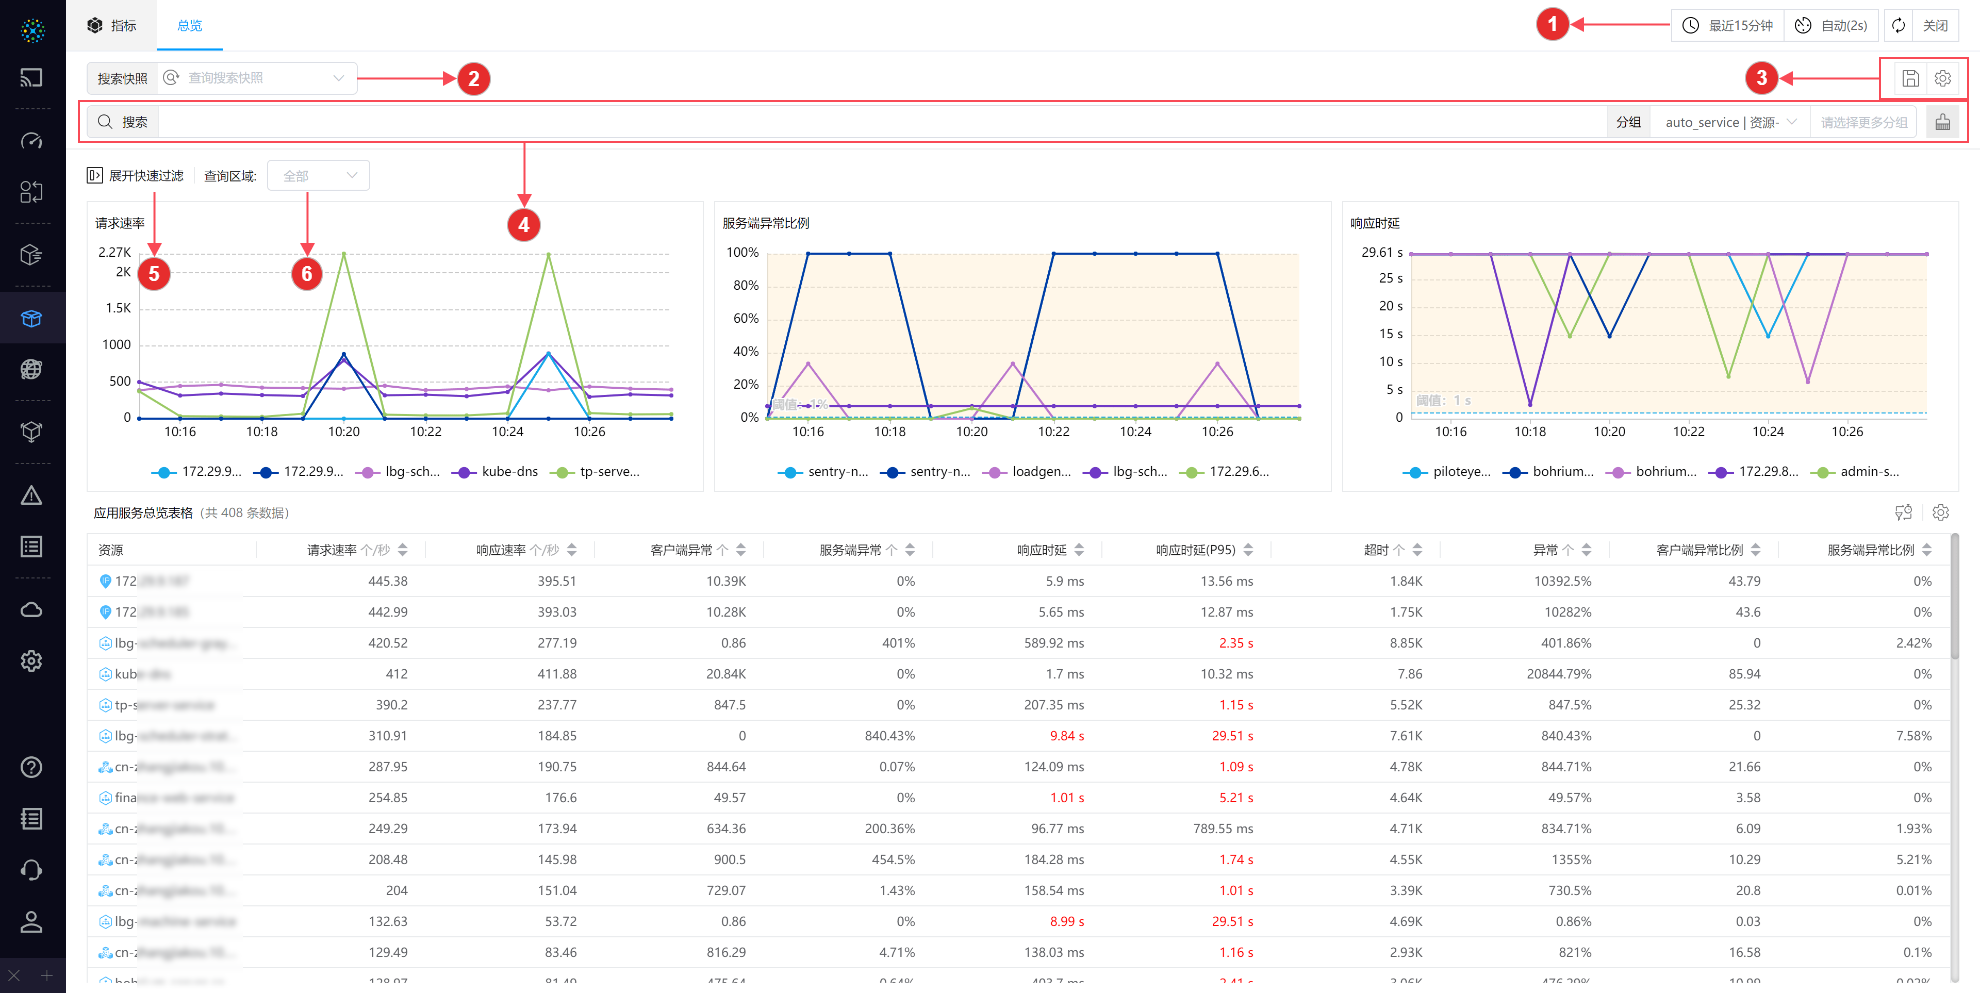Switch to the 指标 tab
This screenshot has height=993, width=1980.
click(x=112, y=26)
